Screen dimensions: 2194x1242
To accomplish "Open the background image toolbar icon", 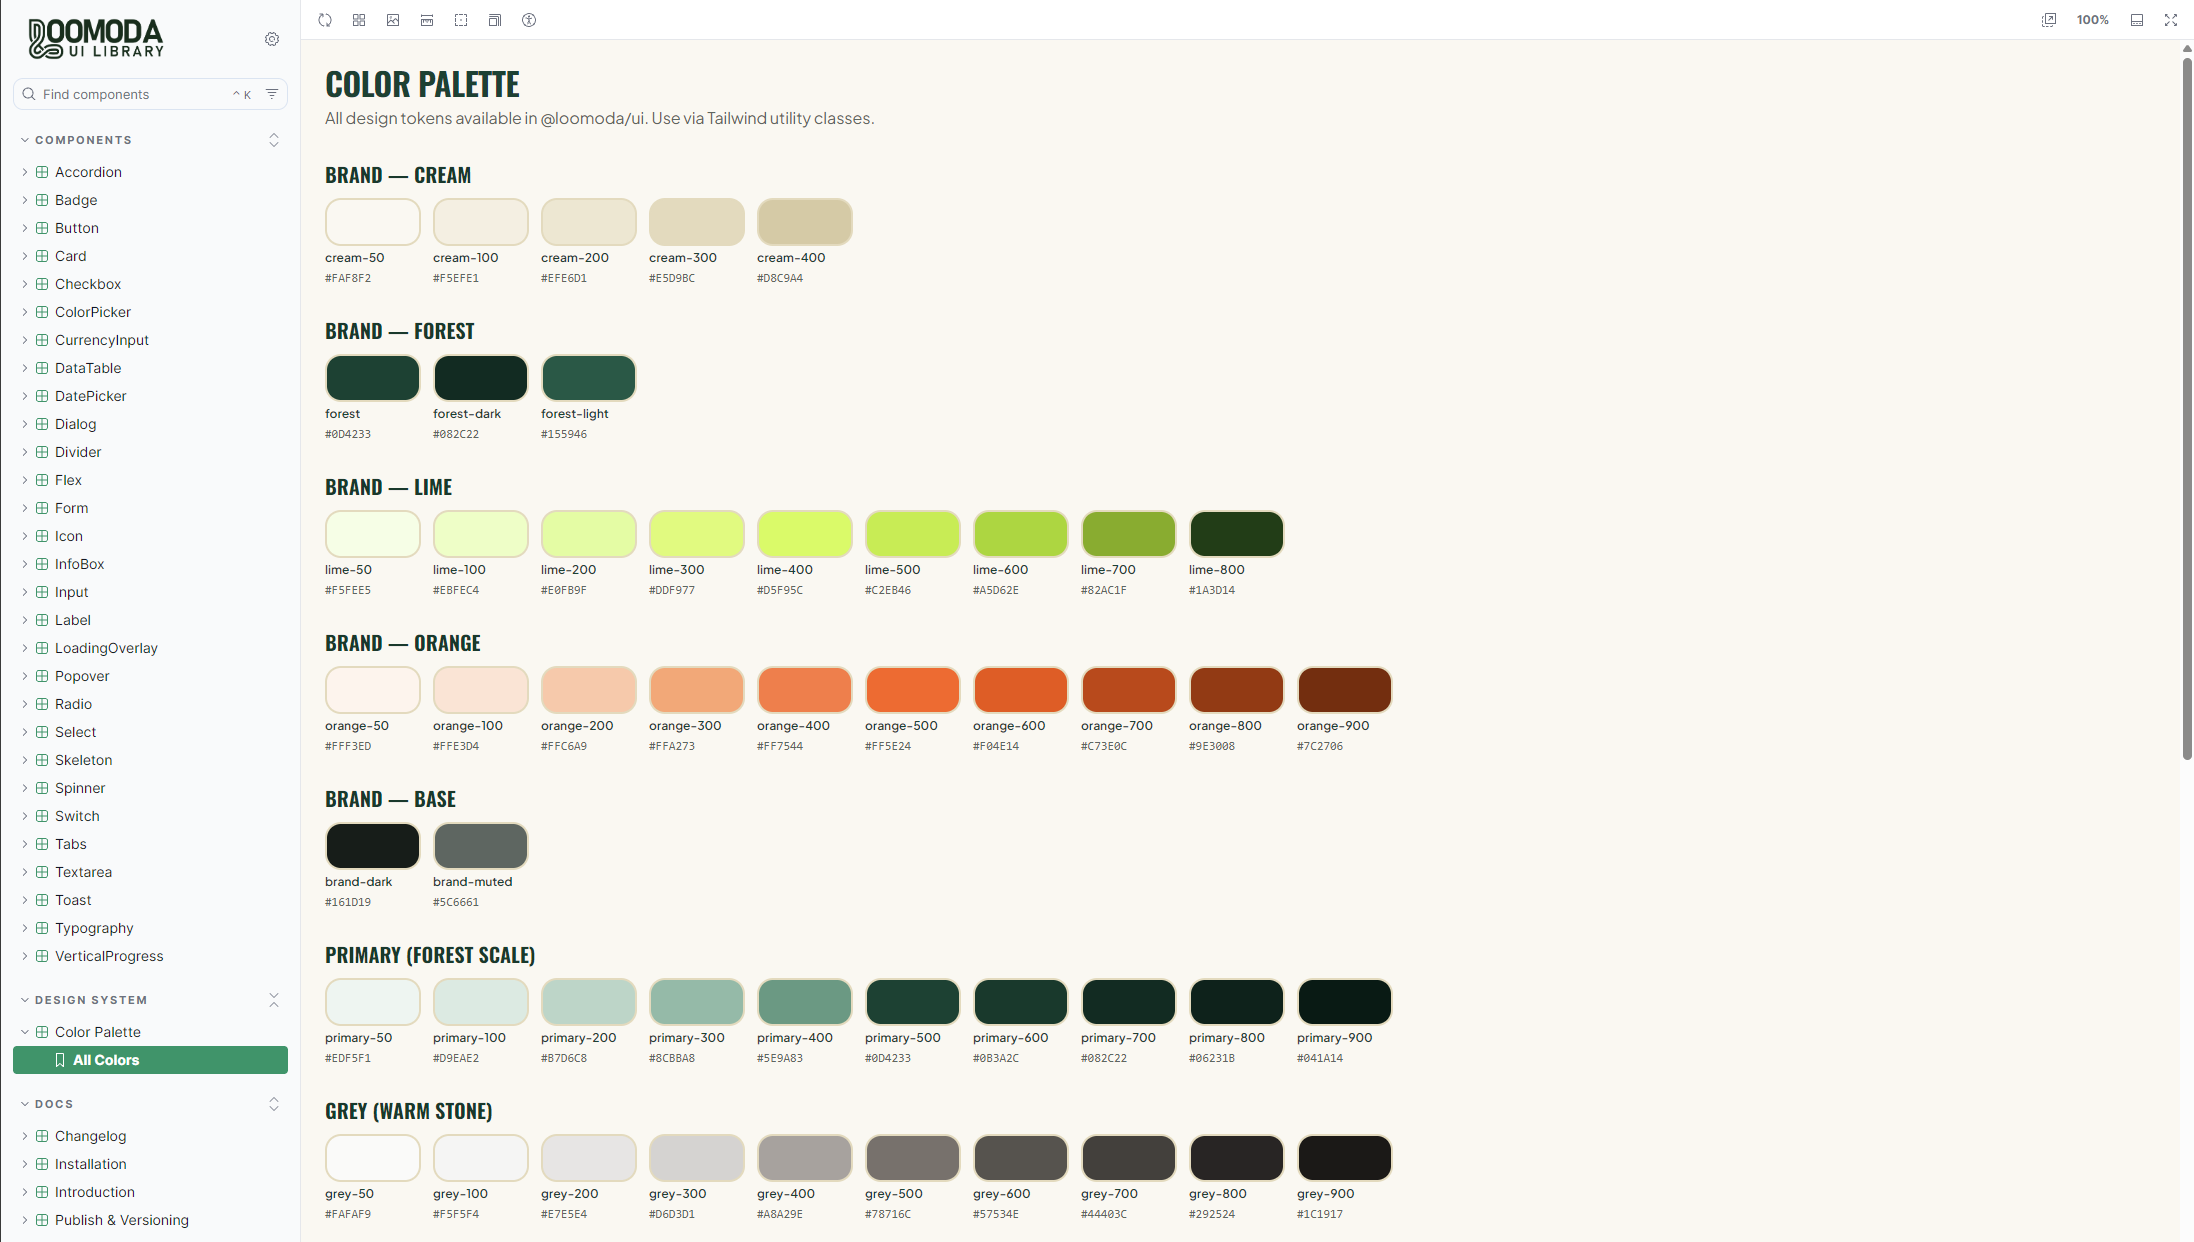I will click(x=393, y=20).
